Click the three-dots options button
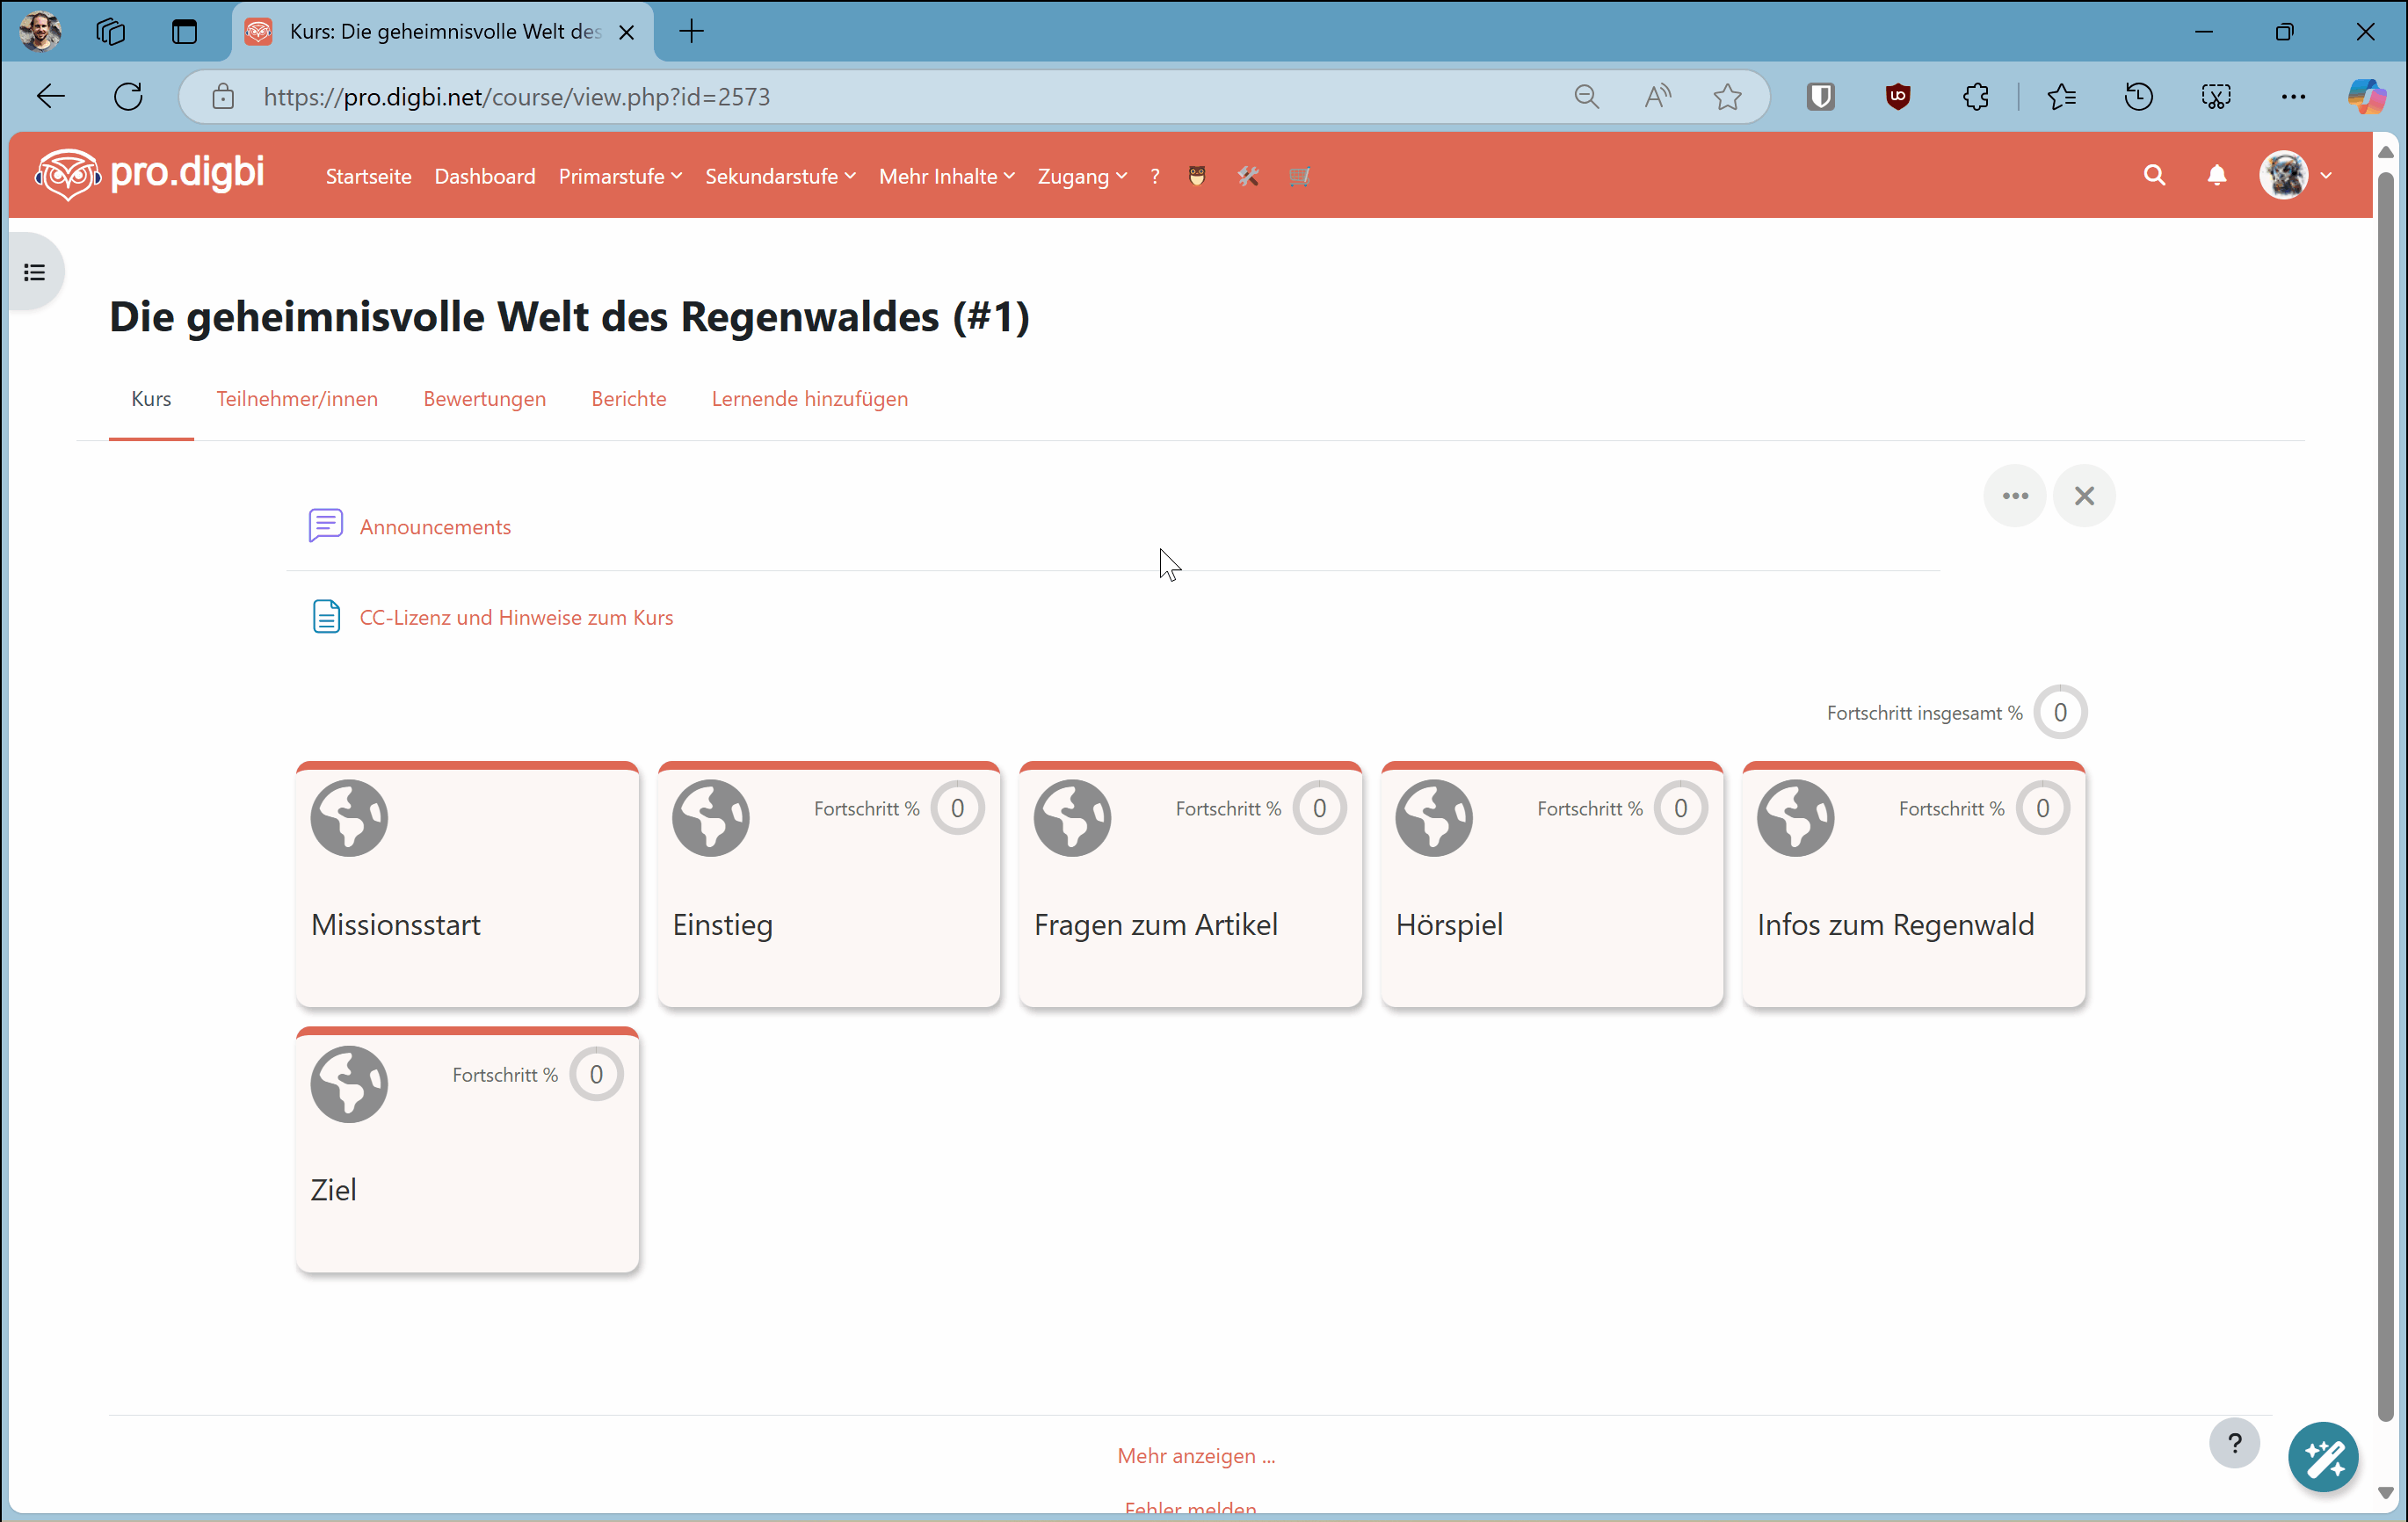The image size is (2408, 1522). tap(2015, 495)
